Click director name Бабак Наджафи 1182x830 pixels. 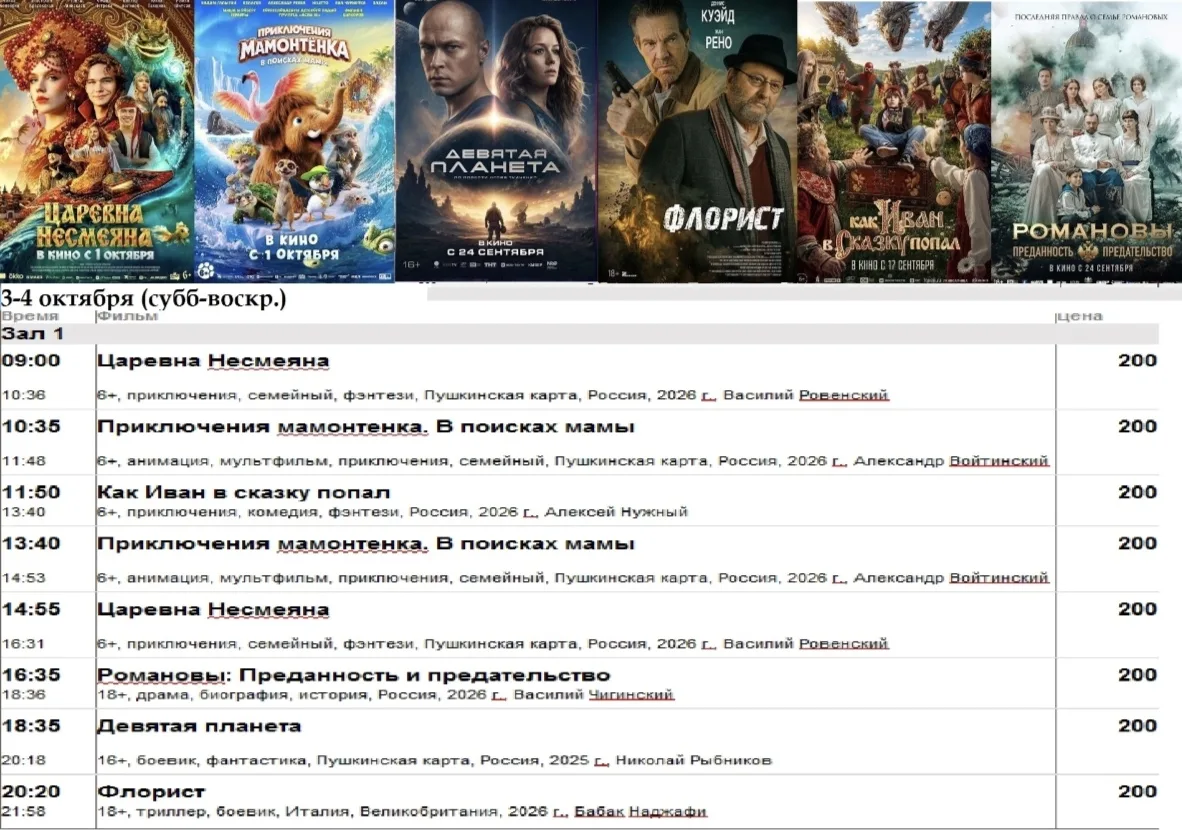pos(640,812)
